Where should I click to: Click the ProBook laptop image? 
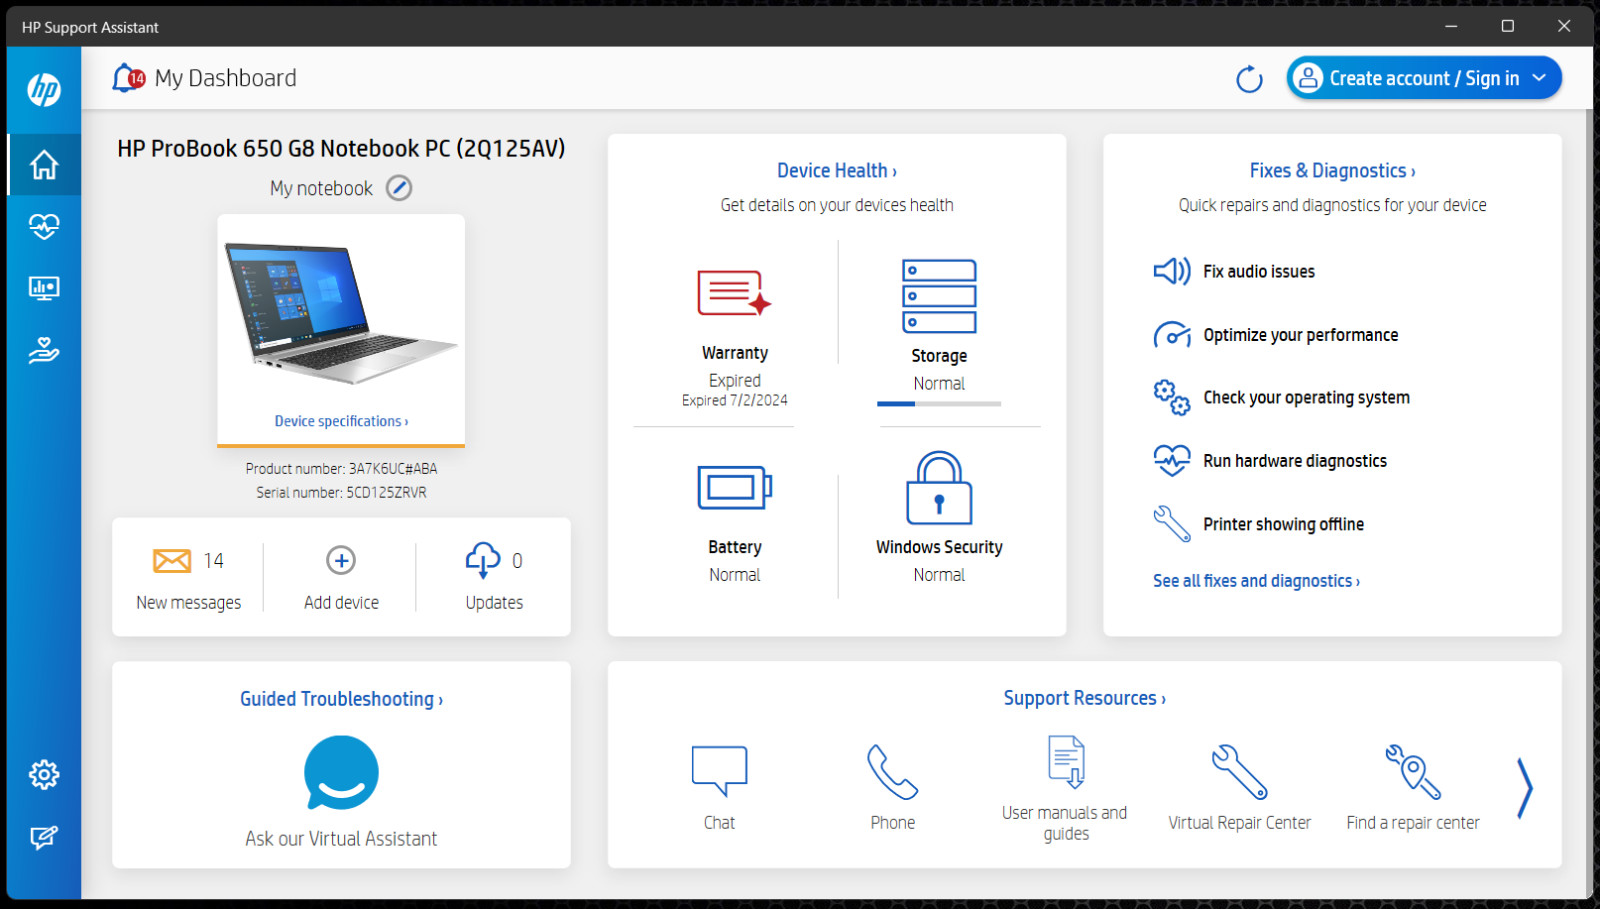pos(340,314)
